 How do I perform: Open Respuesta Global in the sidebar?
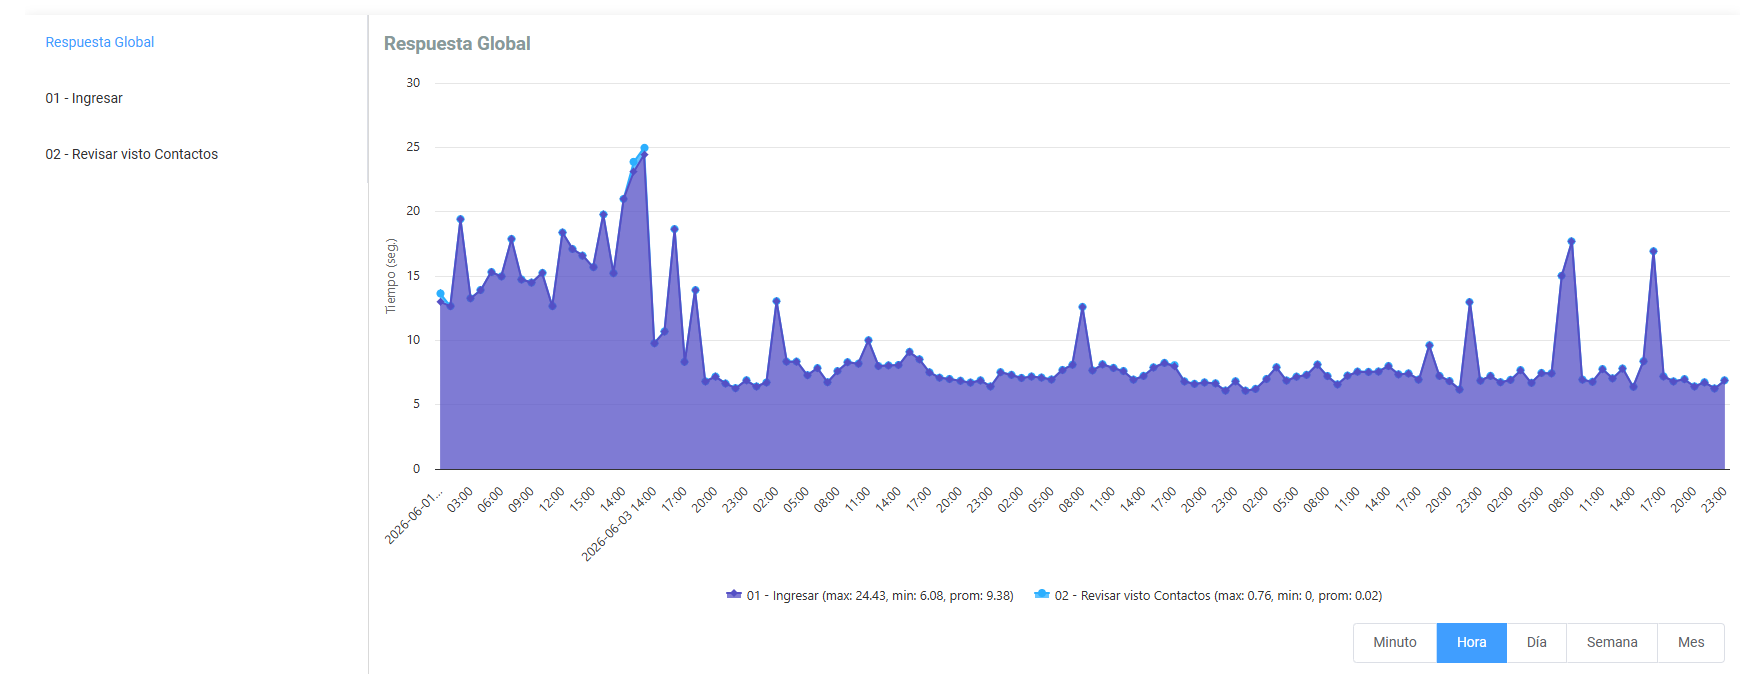[x=100, y=42]
